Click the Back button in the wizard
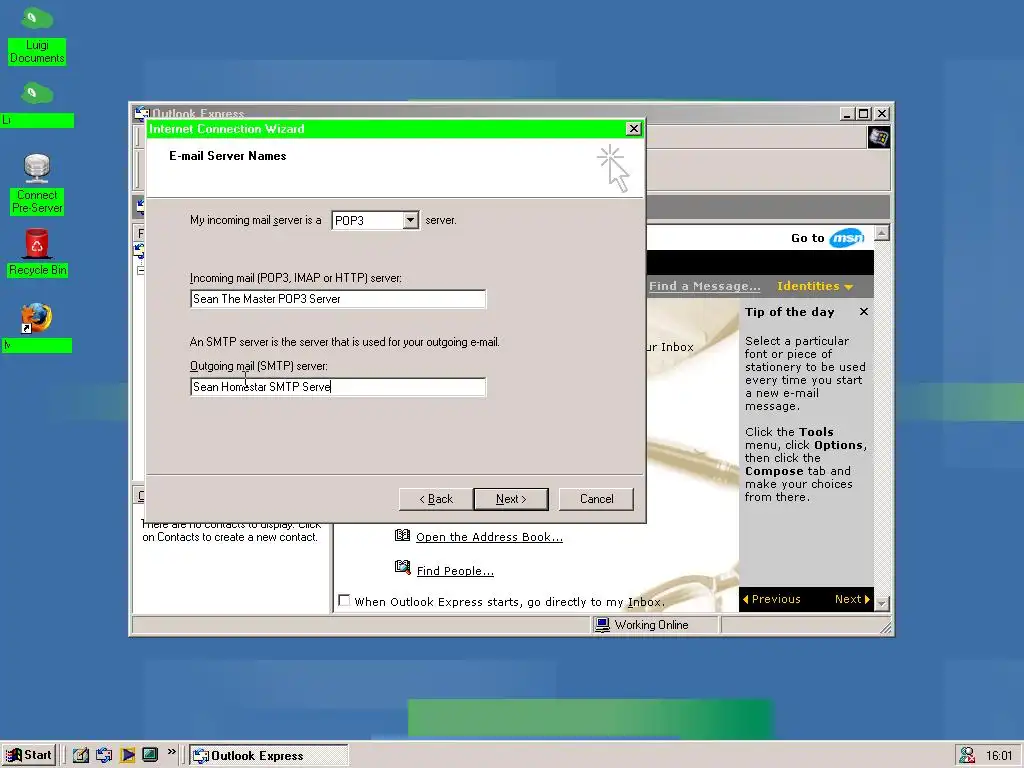The width and height of the screenshot is (1024, 768). 436,499
